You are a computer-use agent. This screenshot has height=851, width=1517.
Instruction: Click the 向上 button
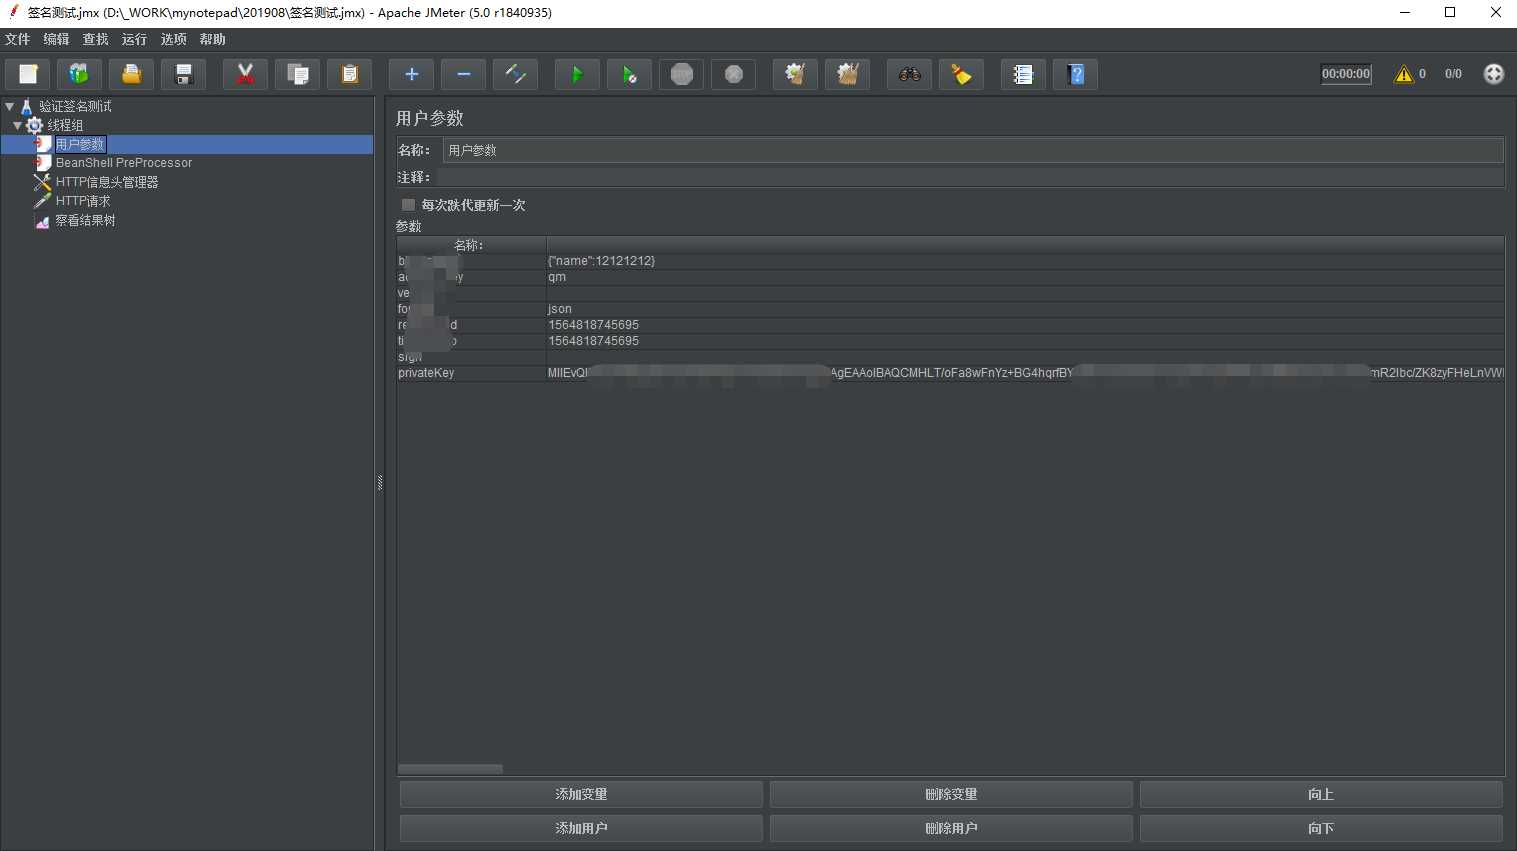(1321, 794)
